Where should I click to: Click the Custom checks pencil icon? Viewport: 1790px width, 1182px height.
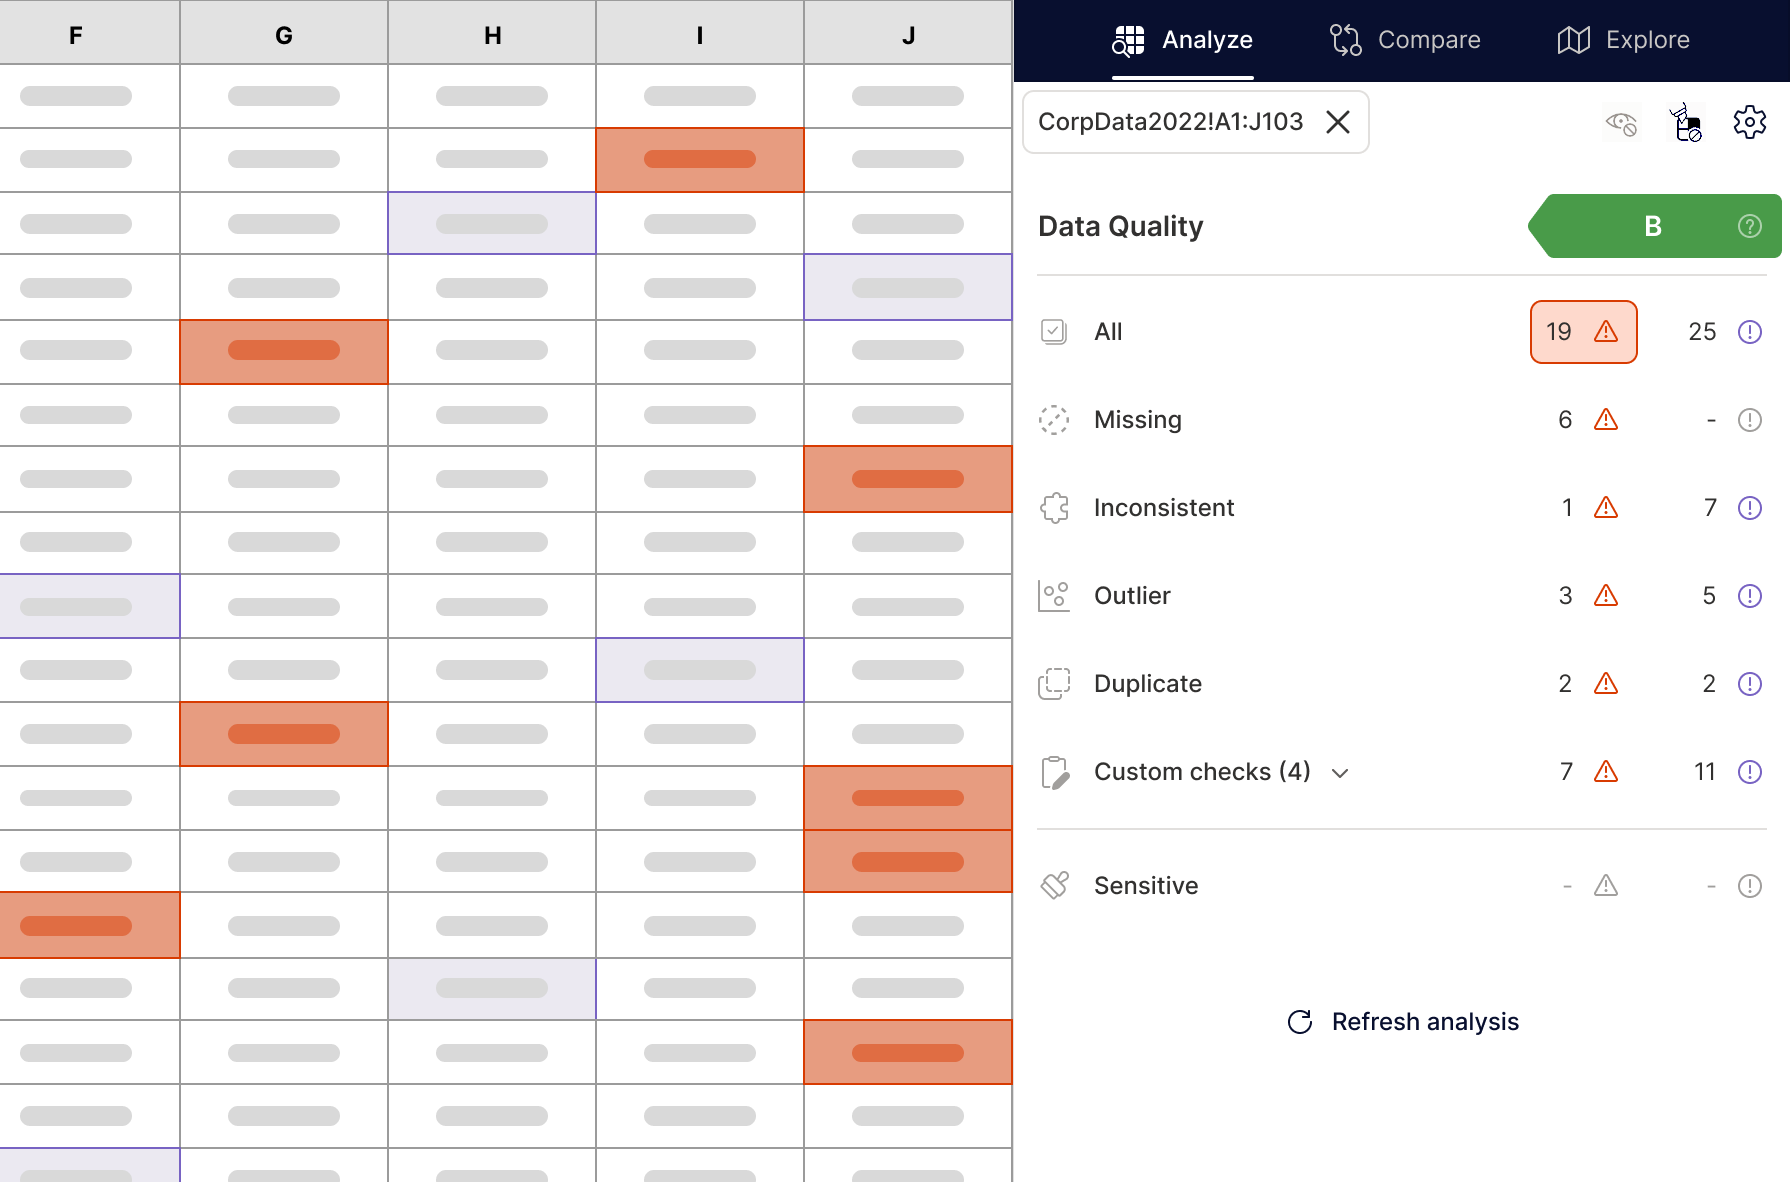[1054, 771]
